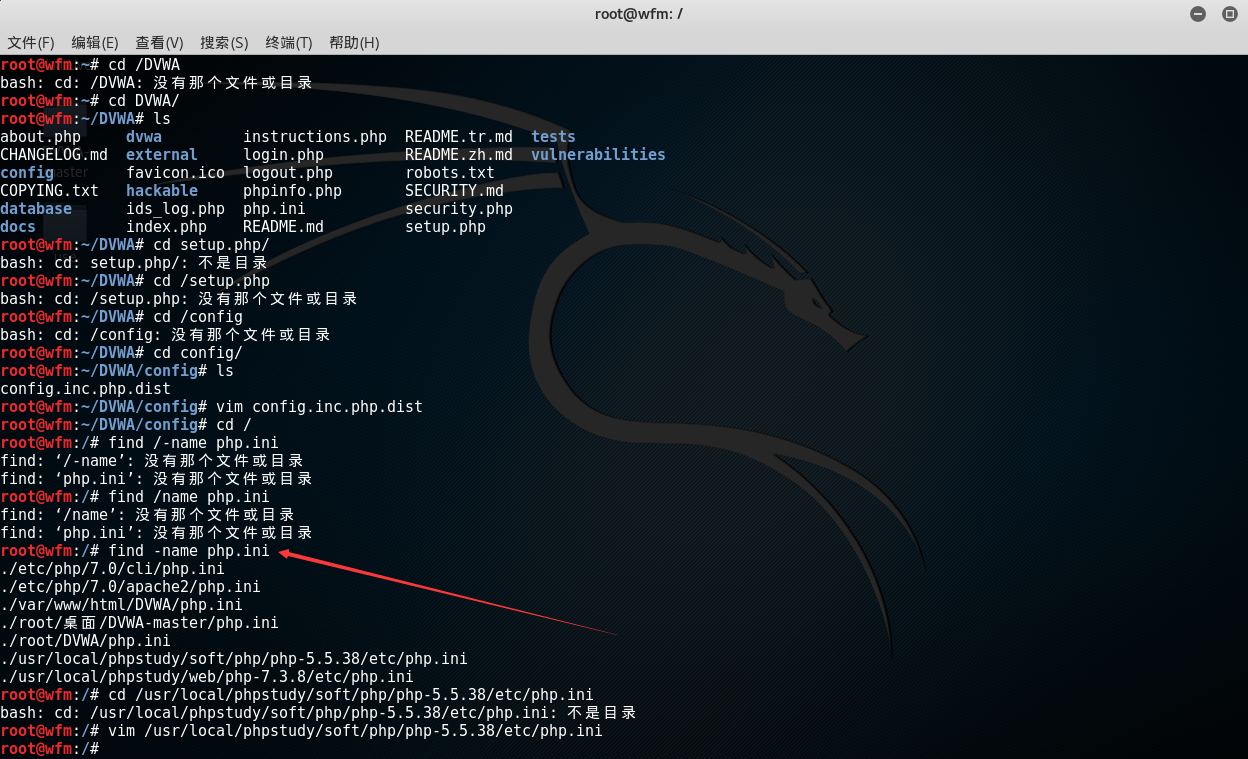
Task: Open the 编辑(E) menu
Action: point(93,43)
